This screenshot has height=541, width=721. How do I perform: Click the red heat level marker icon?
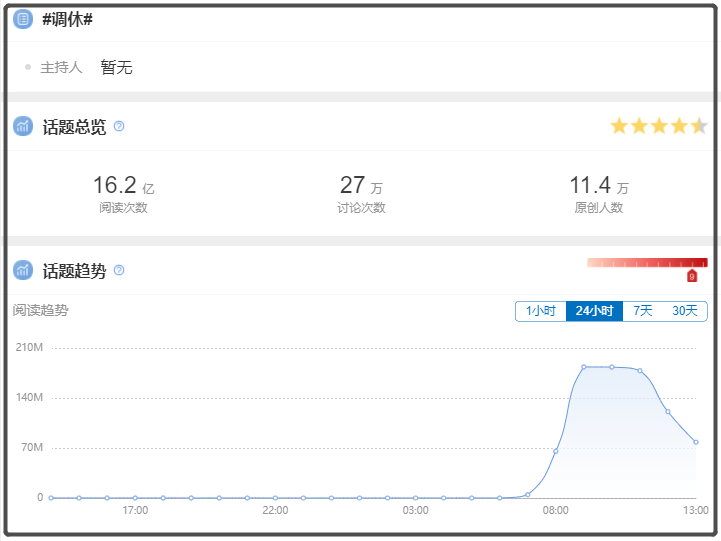(x=692, y=276)
